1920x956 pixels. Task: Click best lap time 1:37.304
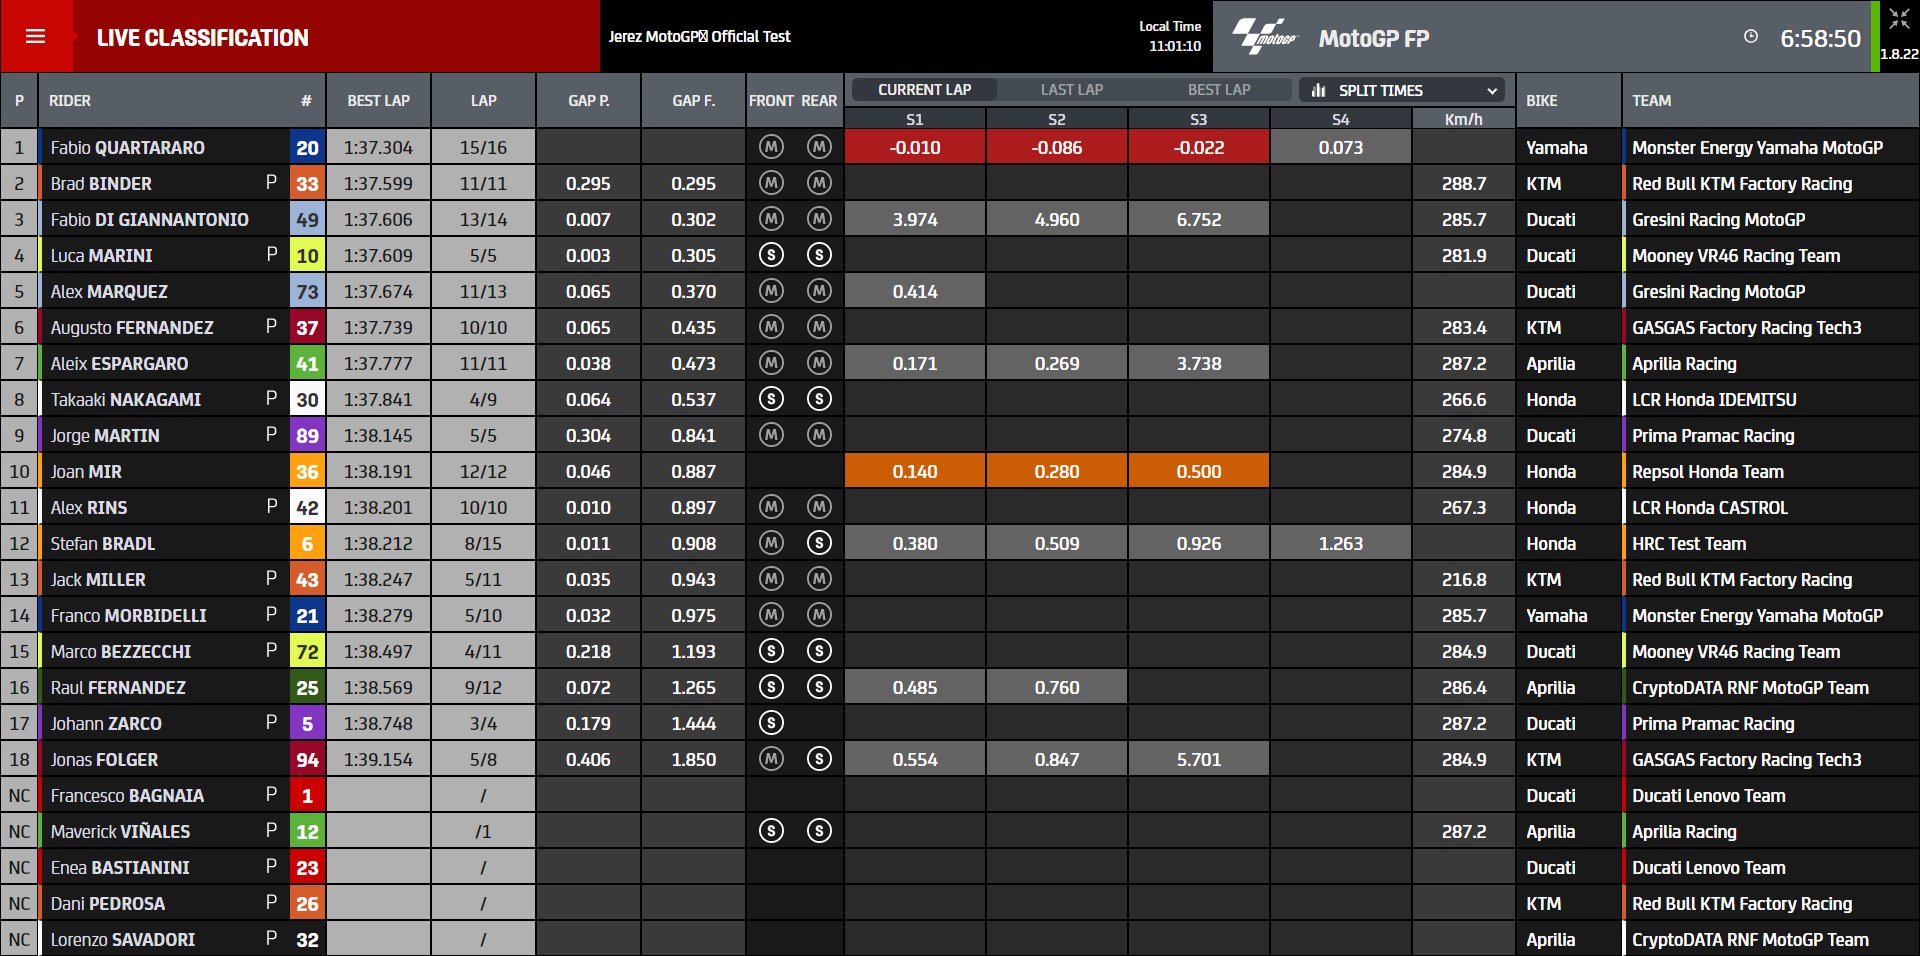pos(378,148)
